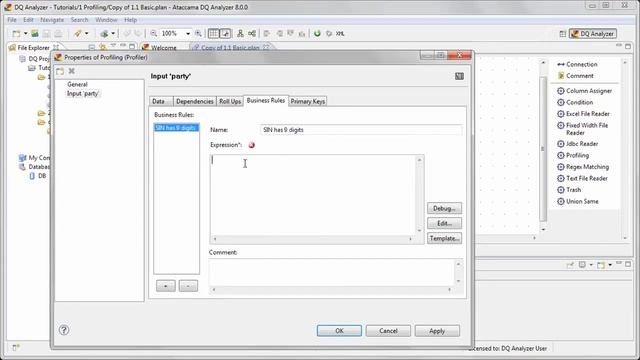Screen dimensions: 640x360
Task: Select Input 'party' in properties tree
Action: [x=83, y=93]
